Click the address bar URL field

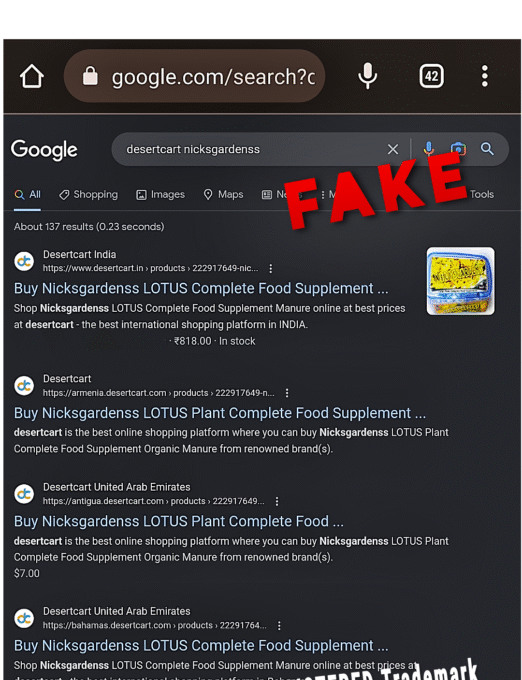click(x=195, y=76)
